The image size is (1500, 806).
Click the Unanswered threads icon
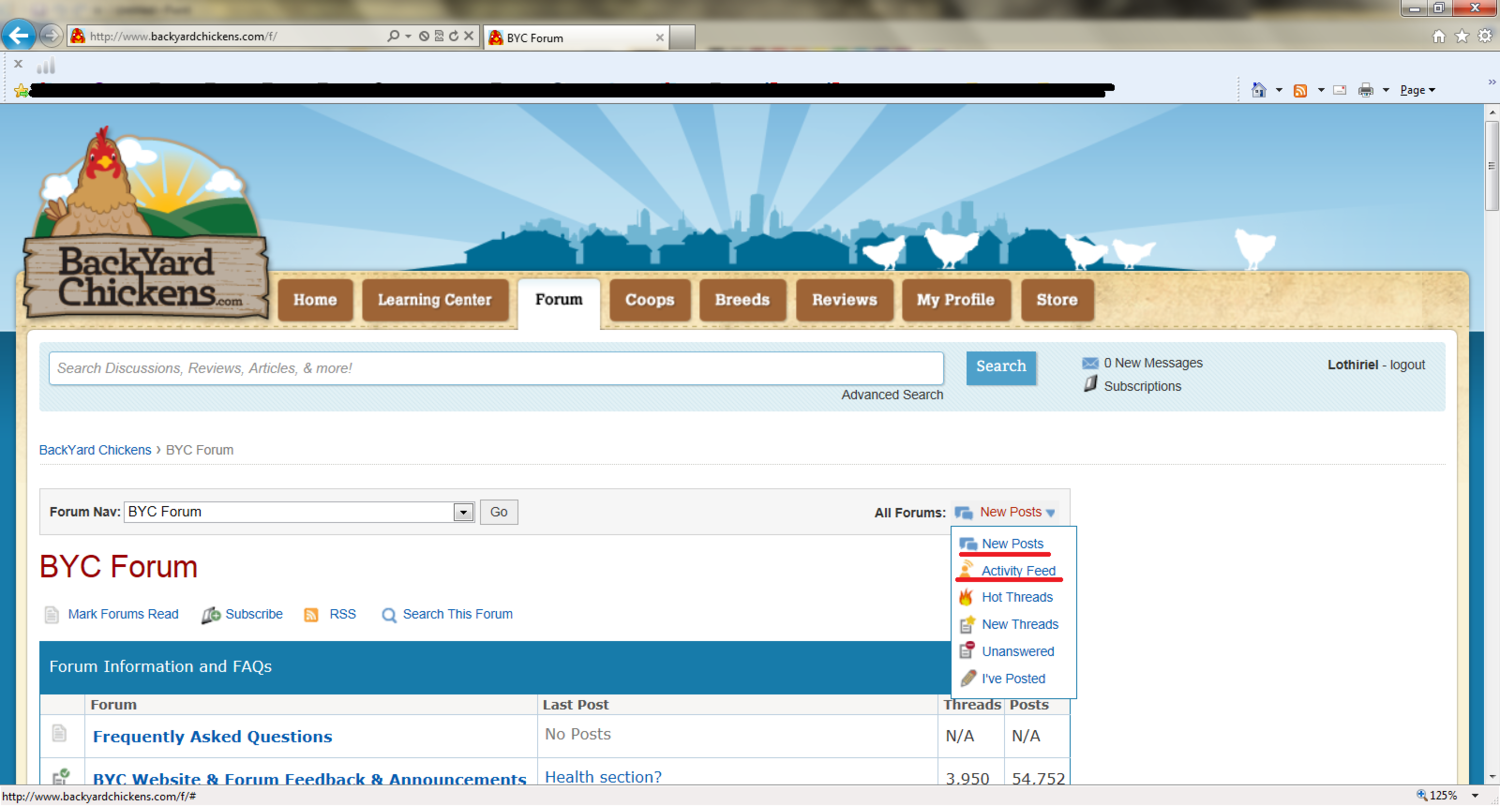pos(966,651)
